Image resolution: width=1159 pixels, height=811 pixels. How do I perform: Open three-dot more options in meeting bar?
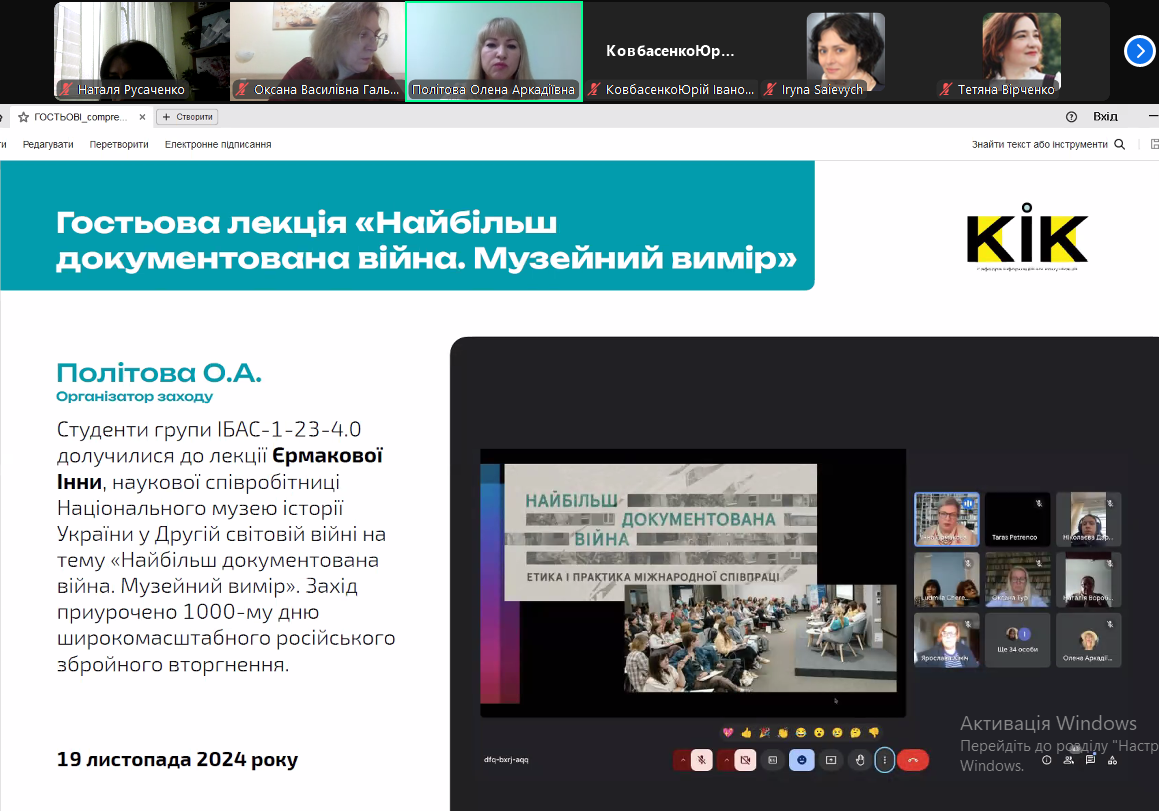point(884,760)
